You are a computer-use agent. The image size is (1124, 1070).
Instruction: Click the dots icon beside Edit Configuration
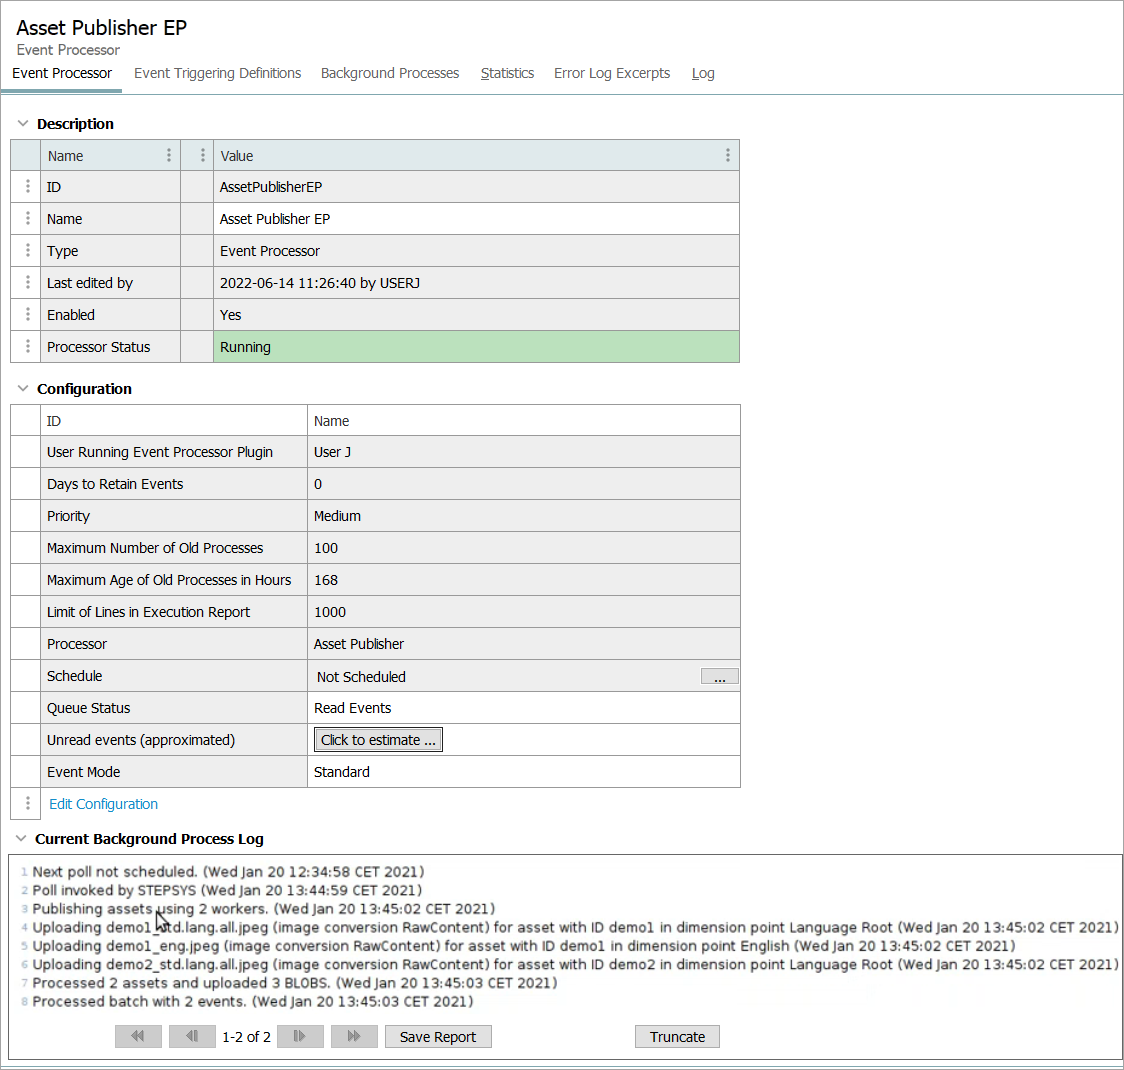coord(27,804)
